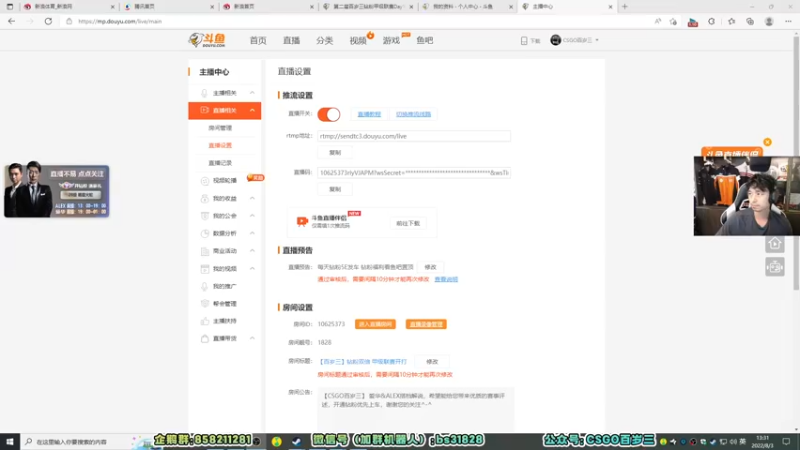This screenshot has width=800, height=450.
Task: Click the shopping bag icon beside 直播带货
Action: (x=205, y=338)
